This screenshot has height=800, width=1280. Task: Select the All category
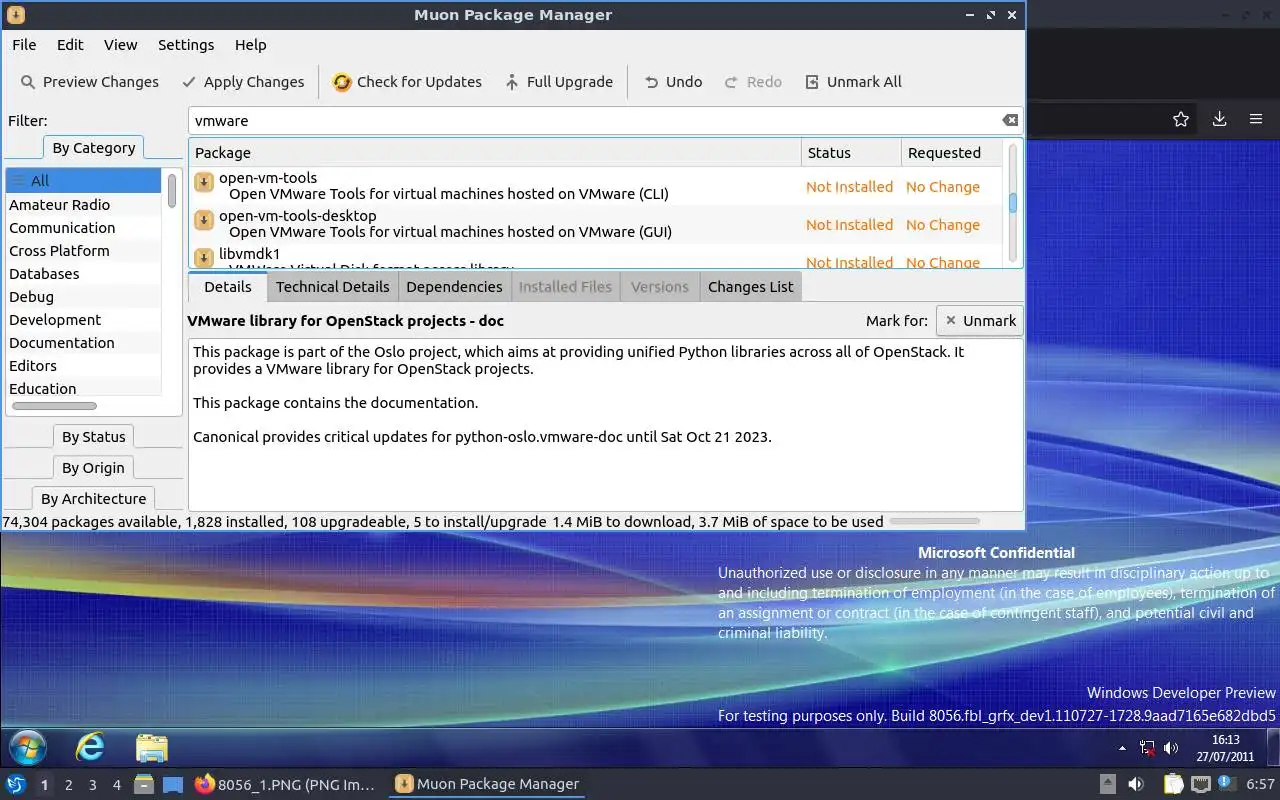coord(83,181)
